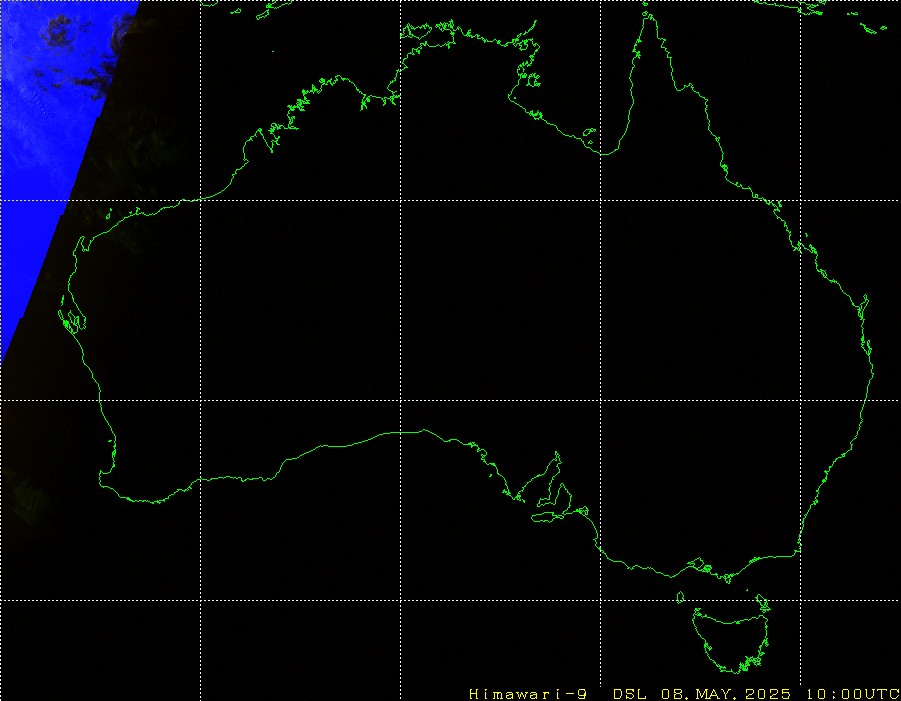Click the Himawari-9 satellite label text

pyautogui.click(x=528, y=694)
